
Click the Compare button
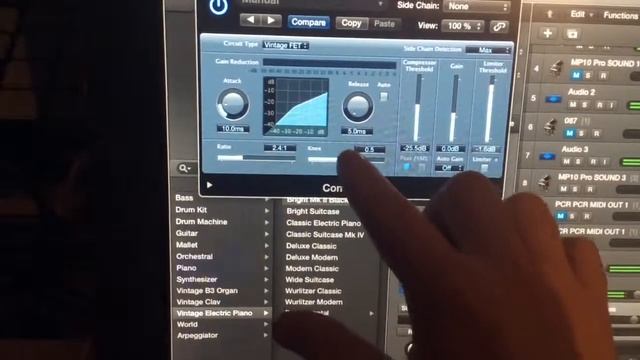308,22
